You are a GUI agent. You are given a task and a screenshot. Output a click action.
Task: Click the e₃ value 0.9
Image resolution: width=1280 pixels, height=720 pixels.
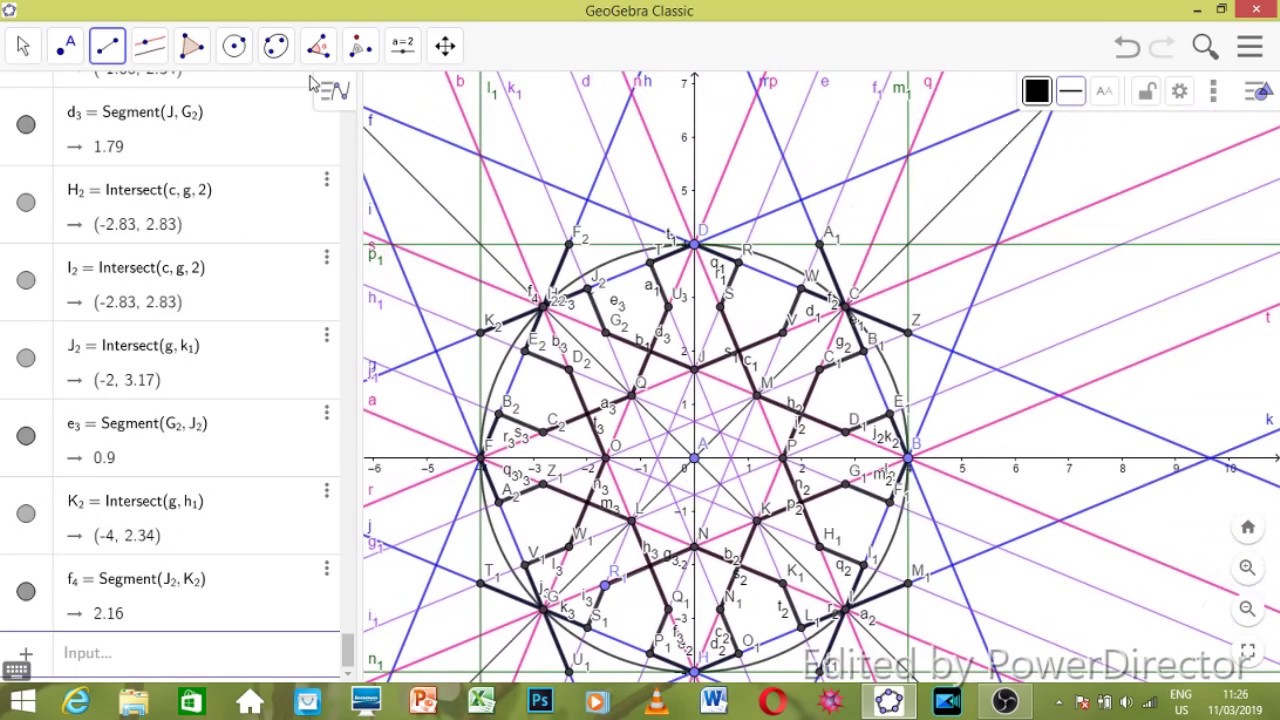[x=104, y=458]
